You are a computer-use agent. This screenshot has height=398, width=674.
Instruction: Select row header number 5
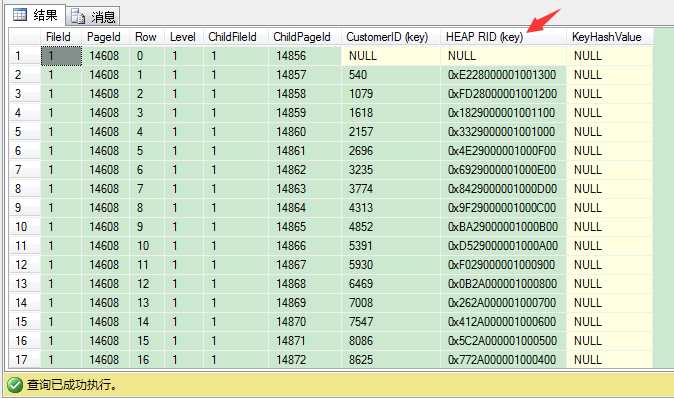(x=25, y=132)
